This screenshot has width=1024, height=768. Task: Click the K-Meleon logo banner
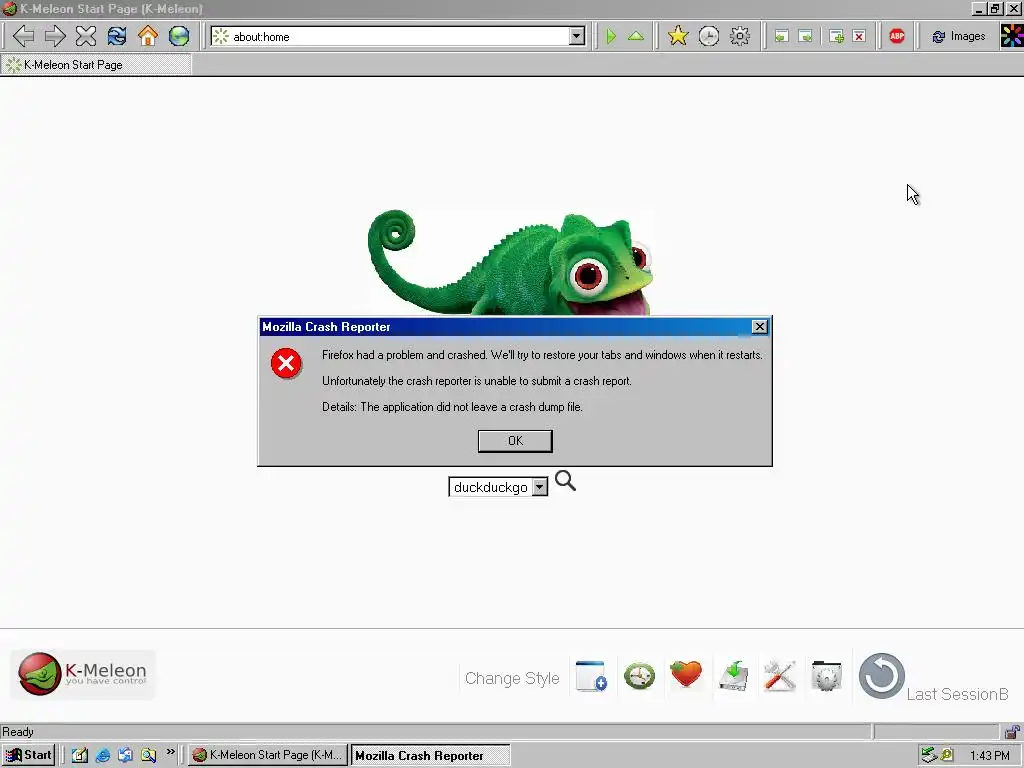tap(83, 675)
